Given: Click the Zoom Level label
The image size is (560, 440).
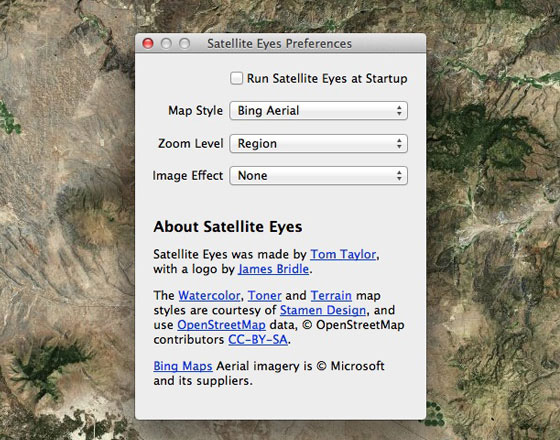Looking at the screenshot, I should coord(191,144).
